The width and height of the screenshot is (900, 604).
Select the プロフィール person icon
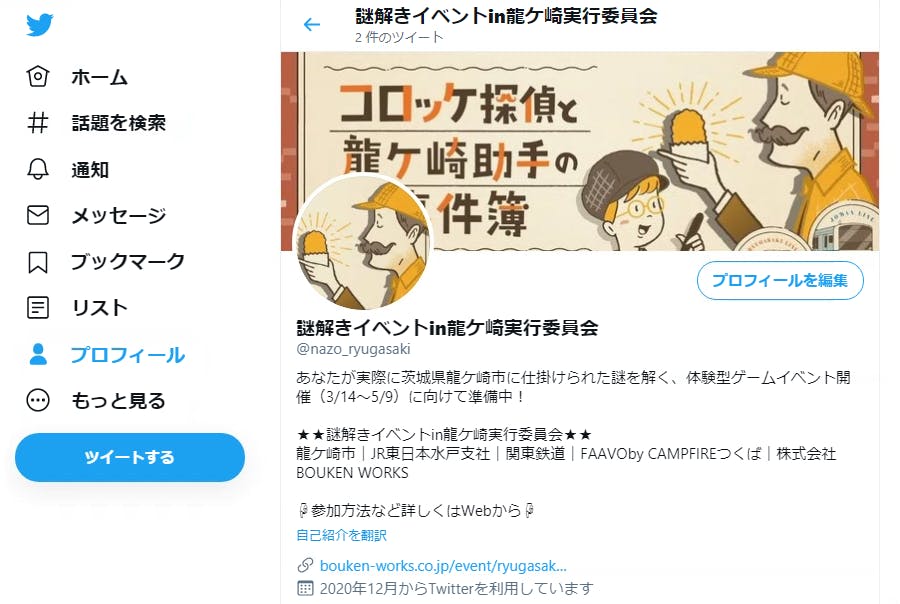38,354
